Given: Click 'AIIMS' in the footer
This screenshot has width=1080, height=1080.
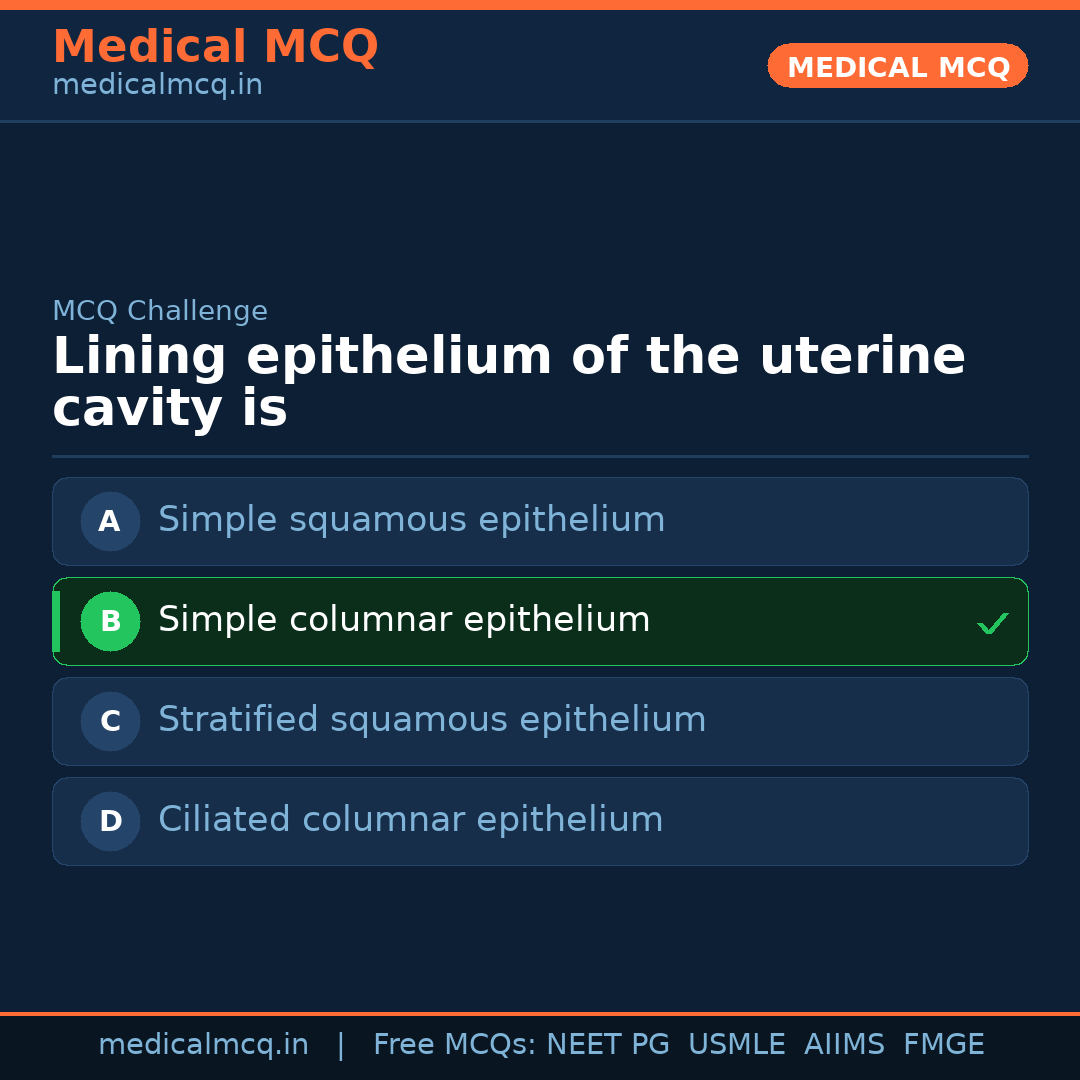Looking at the screenshot, I should tap(844, 1045).
